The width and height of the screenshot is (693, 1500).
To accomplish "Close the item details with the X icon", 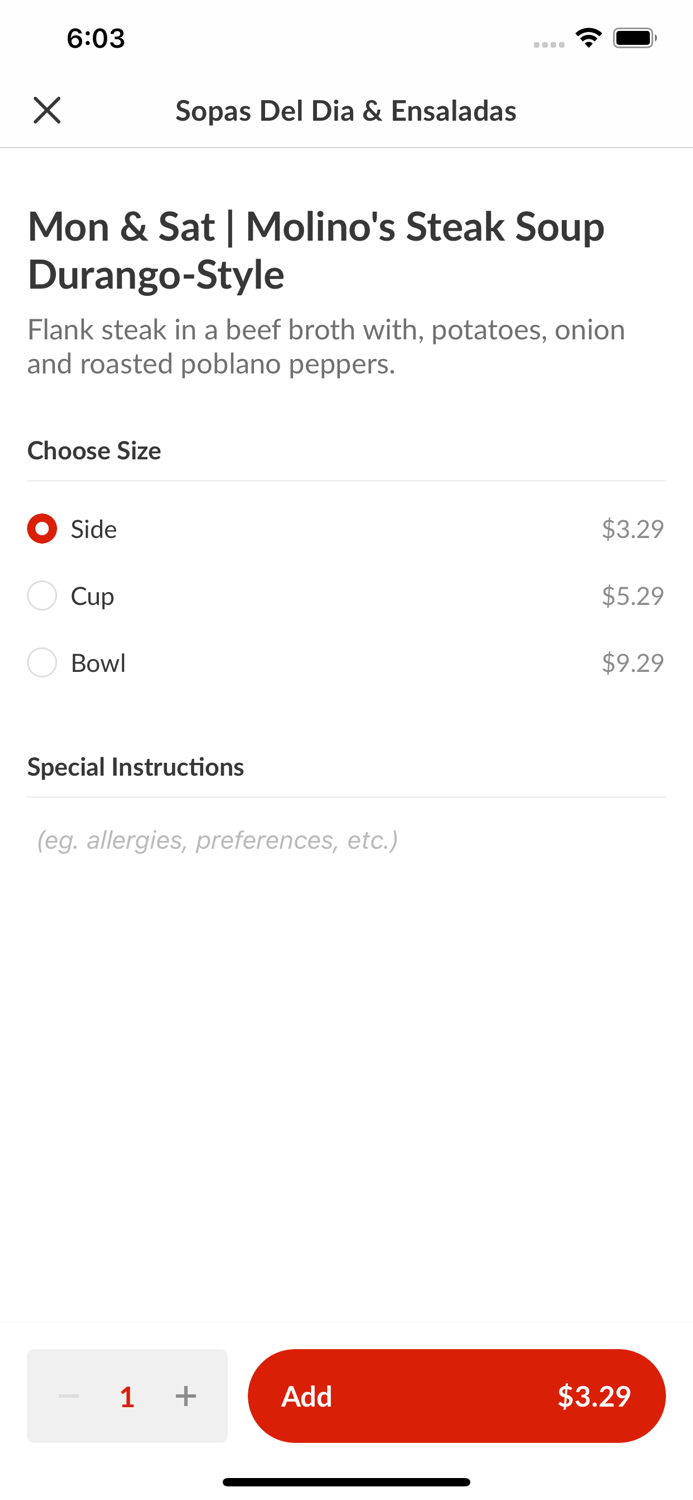I will tap(47, 110).
